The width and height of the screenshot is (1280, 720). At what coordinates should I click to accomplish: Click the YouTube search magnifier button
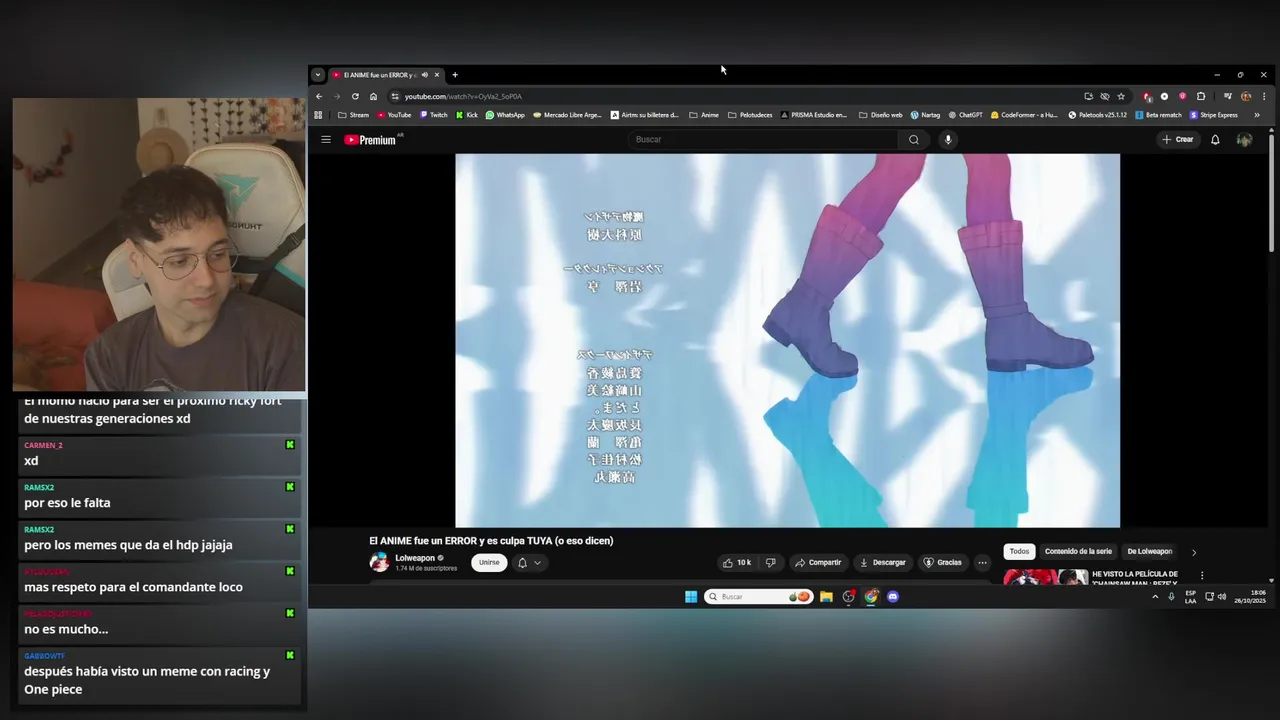click(x=913, y=139)
